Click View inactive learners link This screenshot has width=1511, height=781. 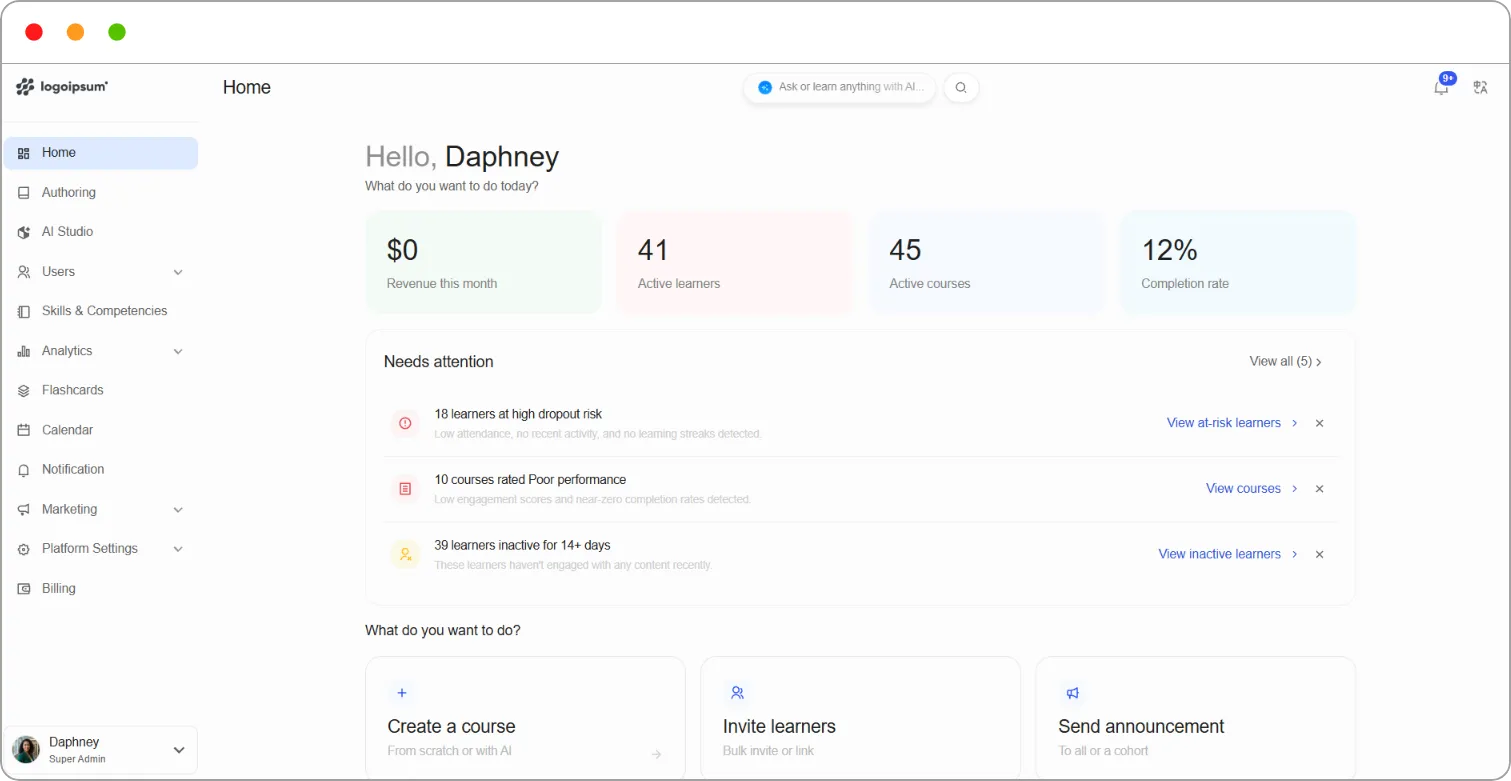pyautogui.click(x=1228, y=554)
